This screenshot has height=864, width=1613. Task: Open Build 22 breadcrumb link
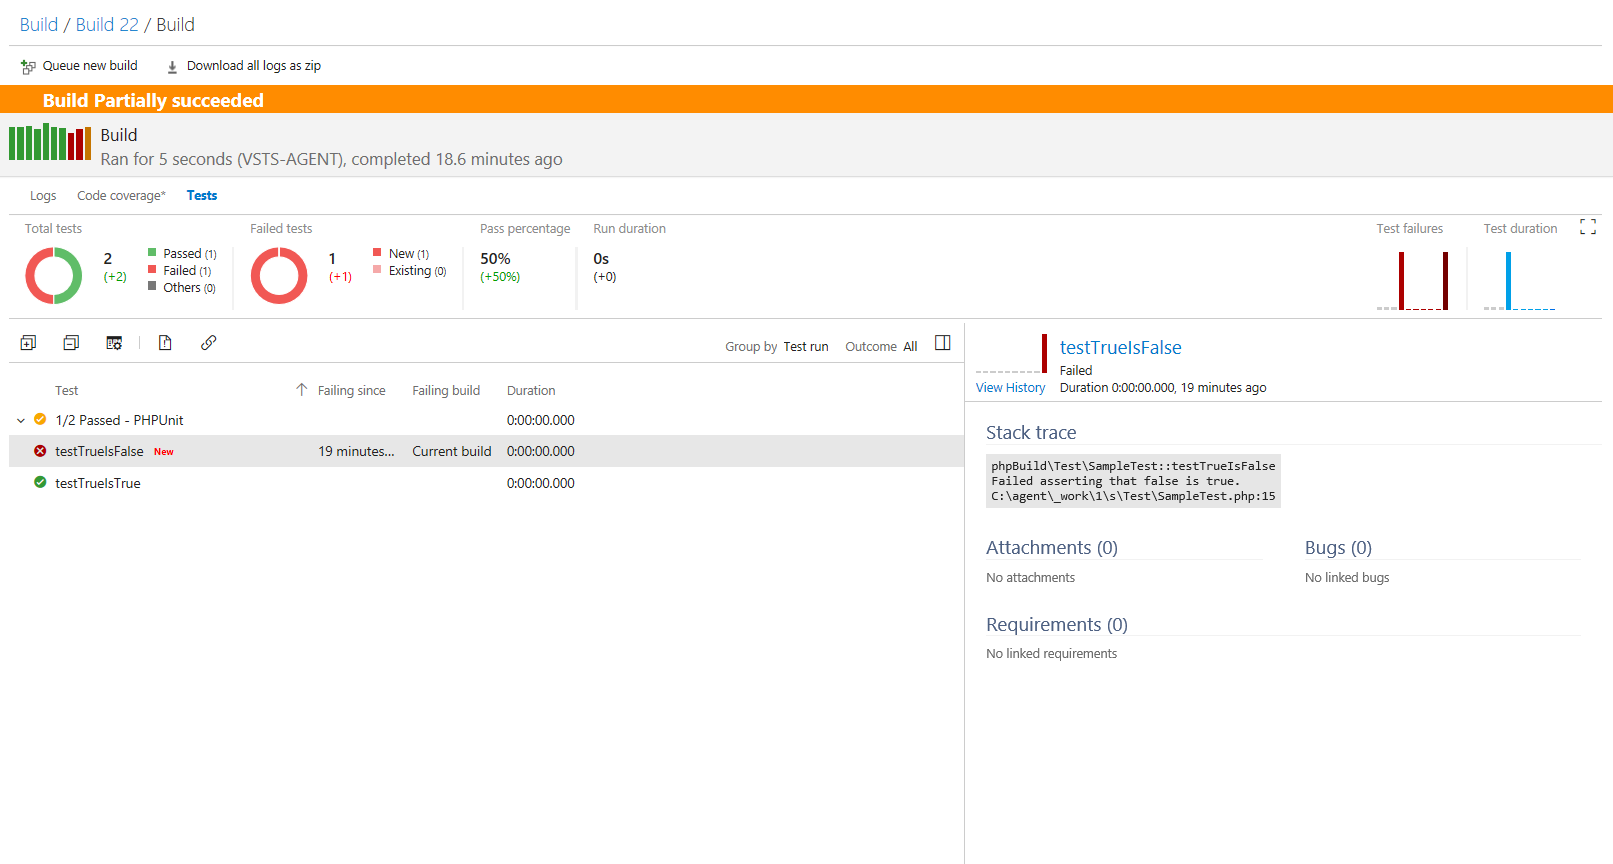[107, 25]
